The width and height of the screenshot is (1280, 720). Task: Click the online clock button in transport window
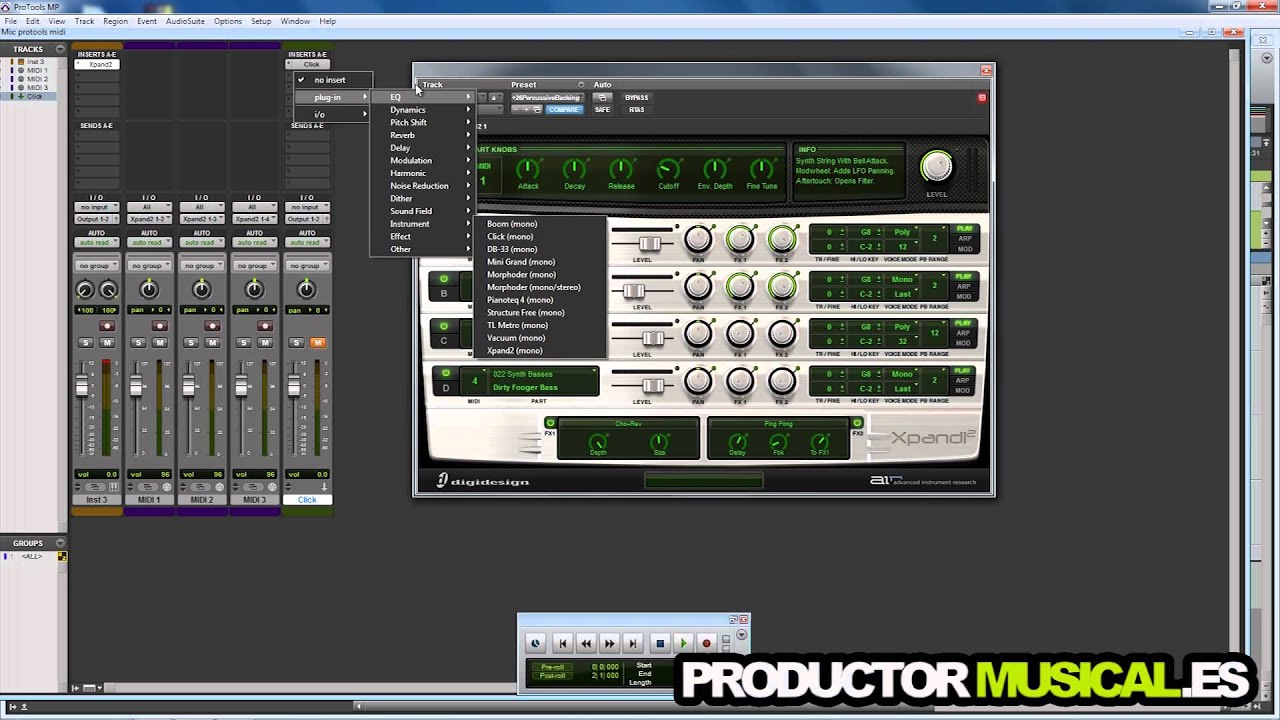pyautogui.click(x=535, y=644)
